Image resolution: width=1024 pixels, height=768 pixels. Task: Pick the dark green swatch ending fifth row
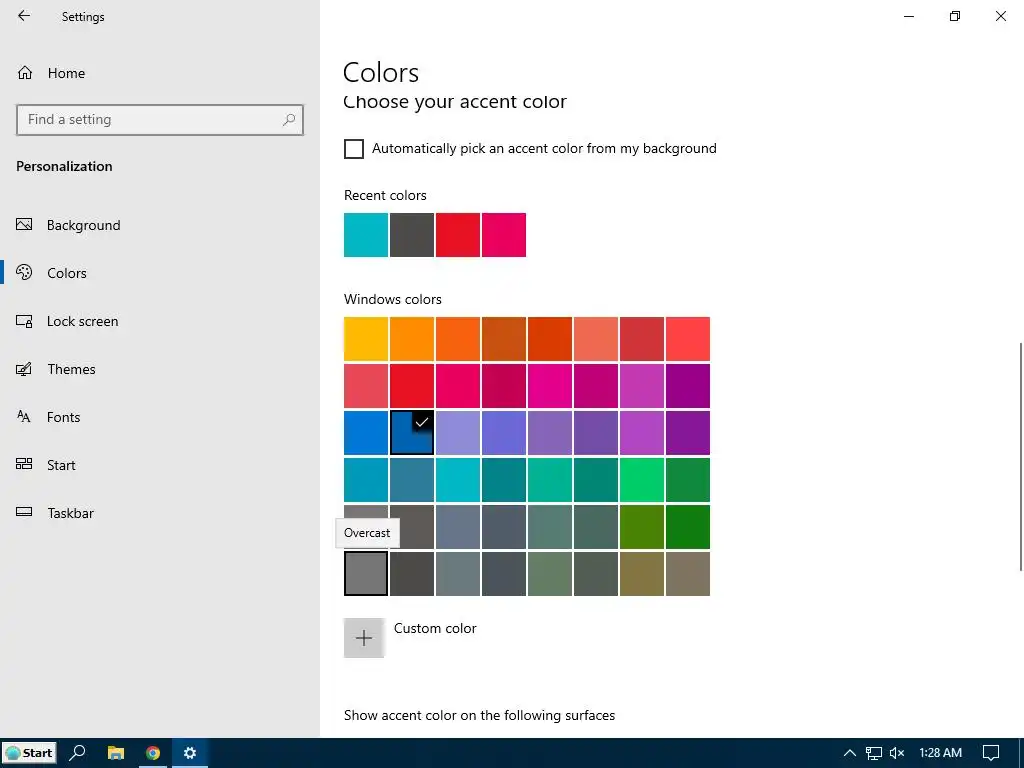tap(688, 527)
